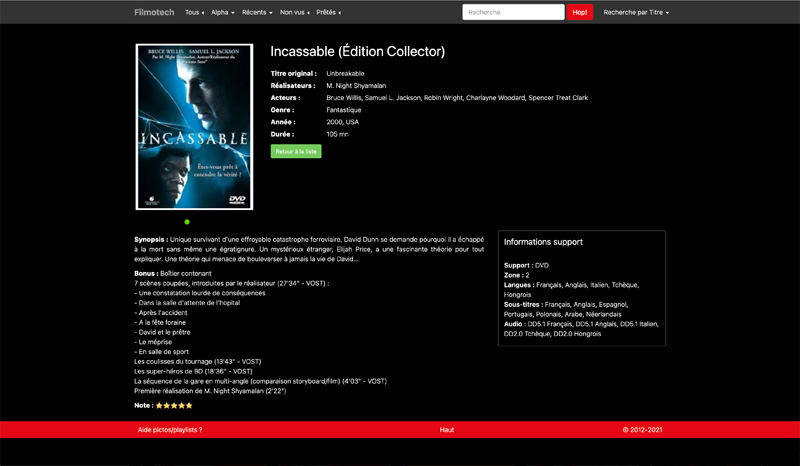Click the Incassable (Édition Collector) title
Viewport: 800px width, 466px height.
tap(358, 52)
